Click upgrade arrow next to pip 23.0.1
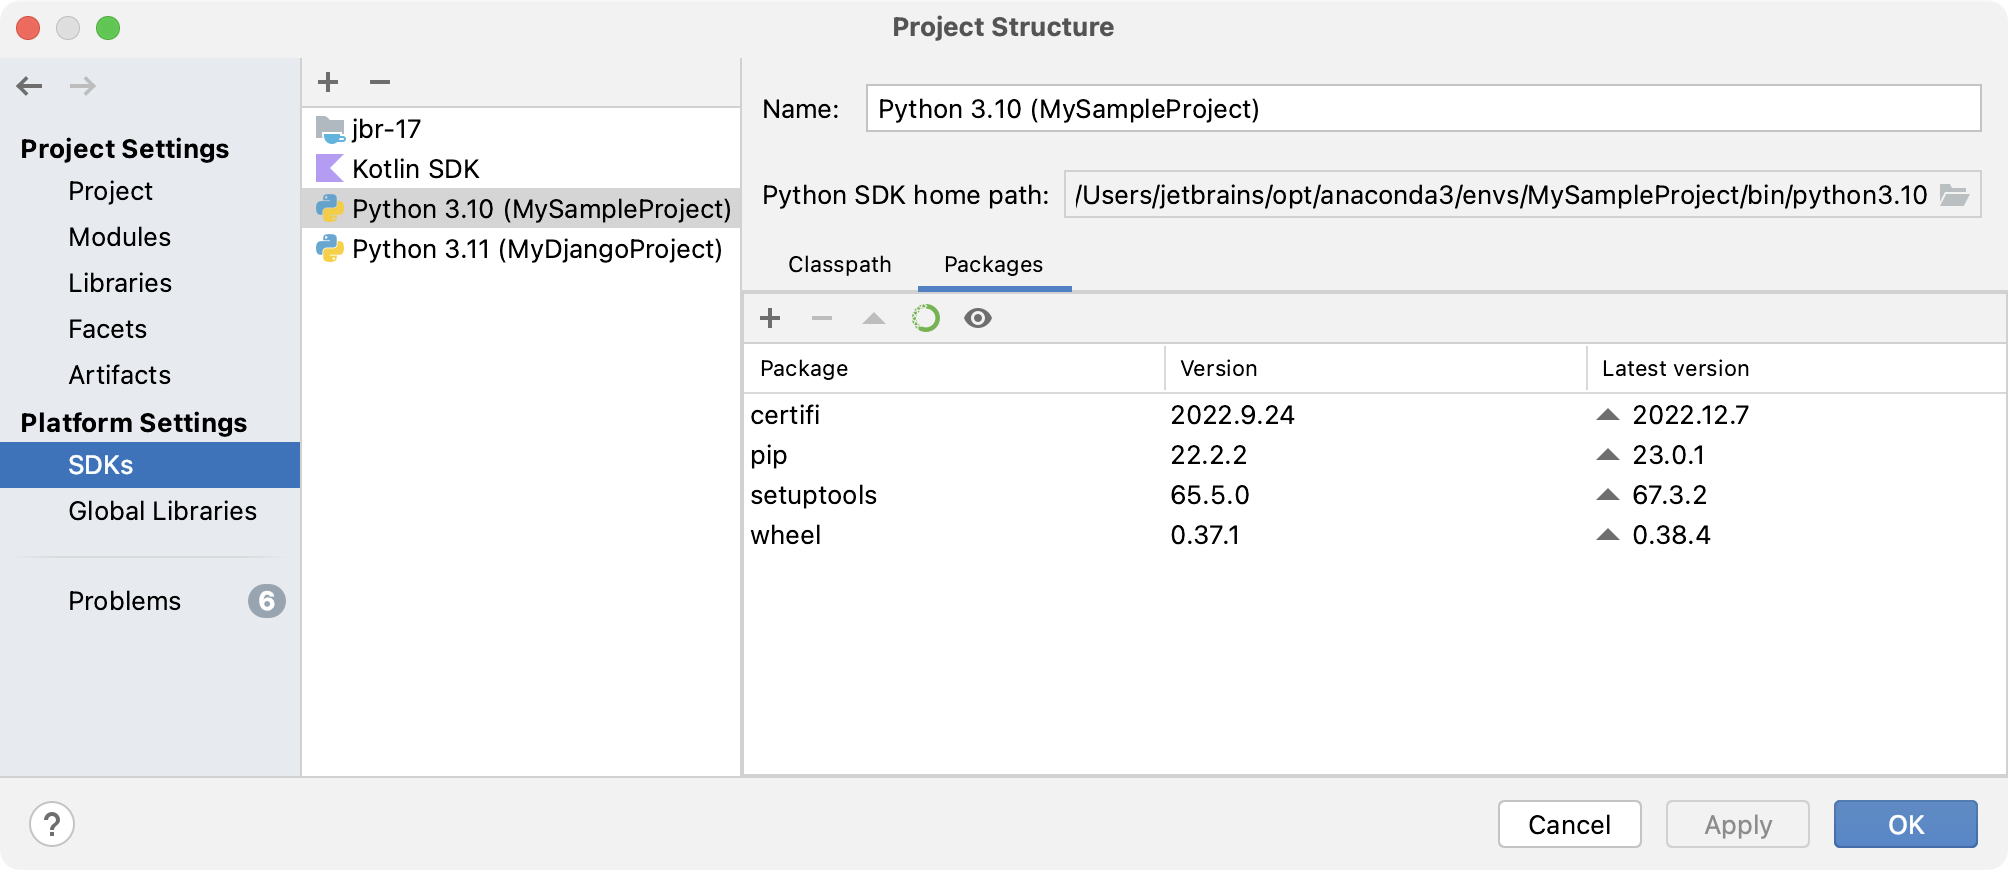 (x=1608, y=455)
